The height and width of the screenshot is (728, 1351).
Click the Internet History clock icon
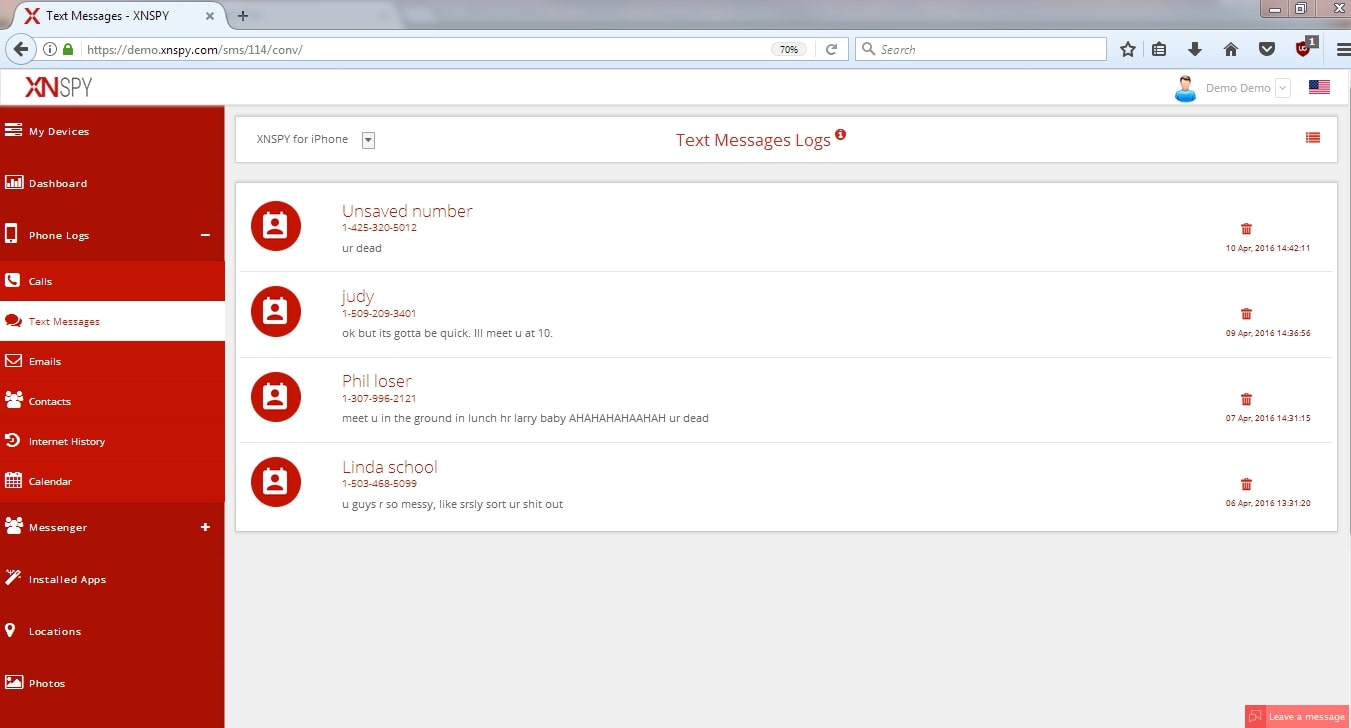13,440
